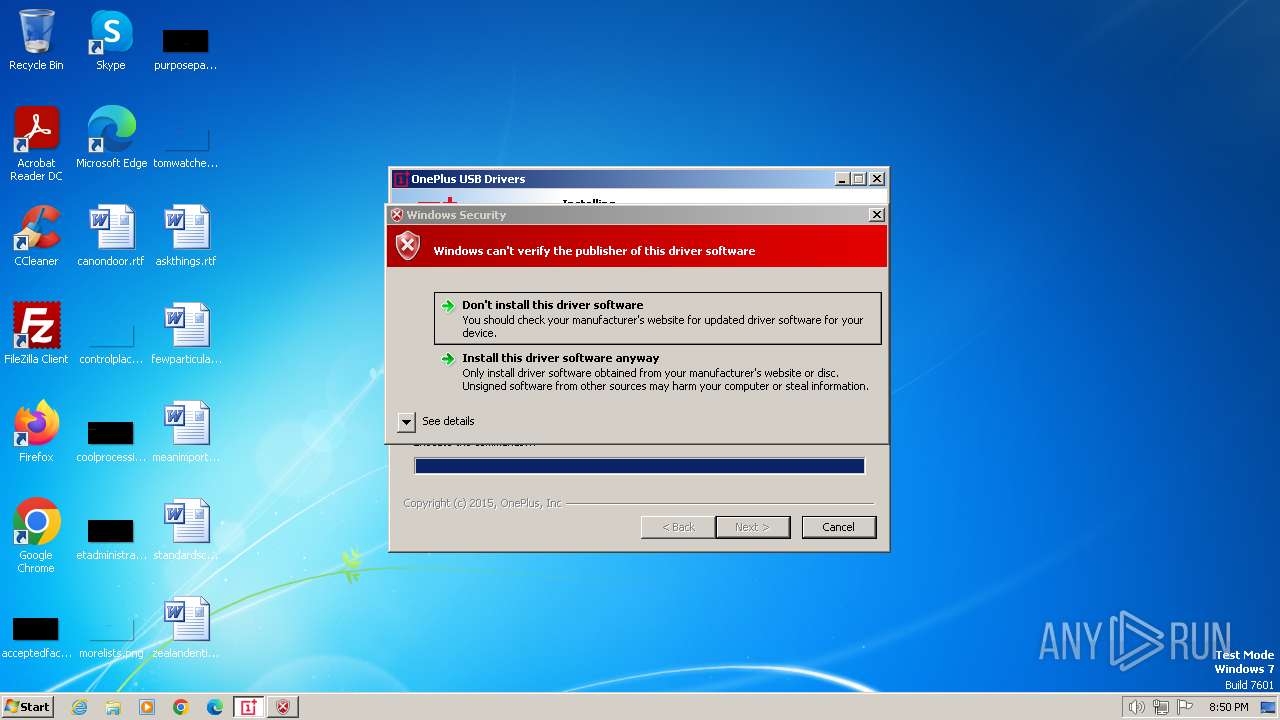
Task: Click the 8:50 PM taskbar clock
Action: coord(1229,707)
